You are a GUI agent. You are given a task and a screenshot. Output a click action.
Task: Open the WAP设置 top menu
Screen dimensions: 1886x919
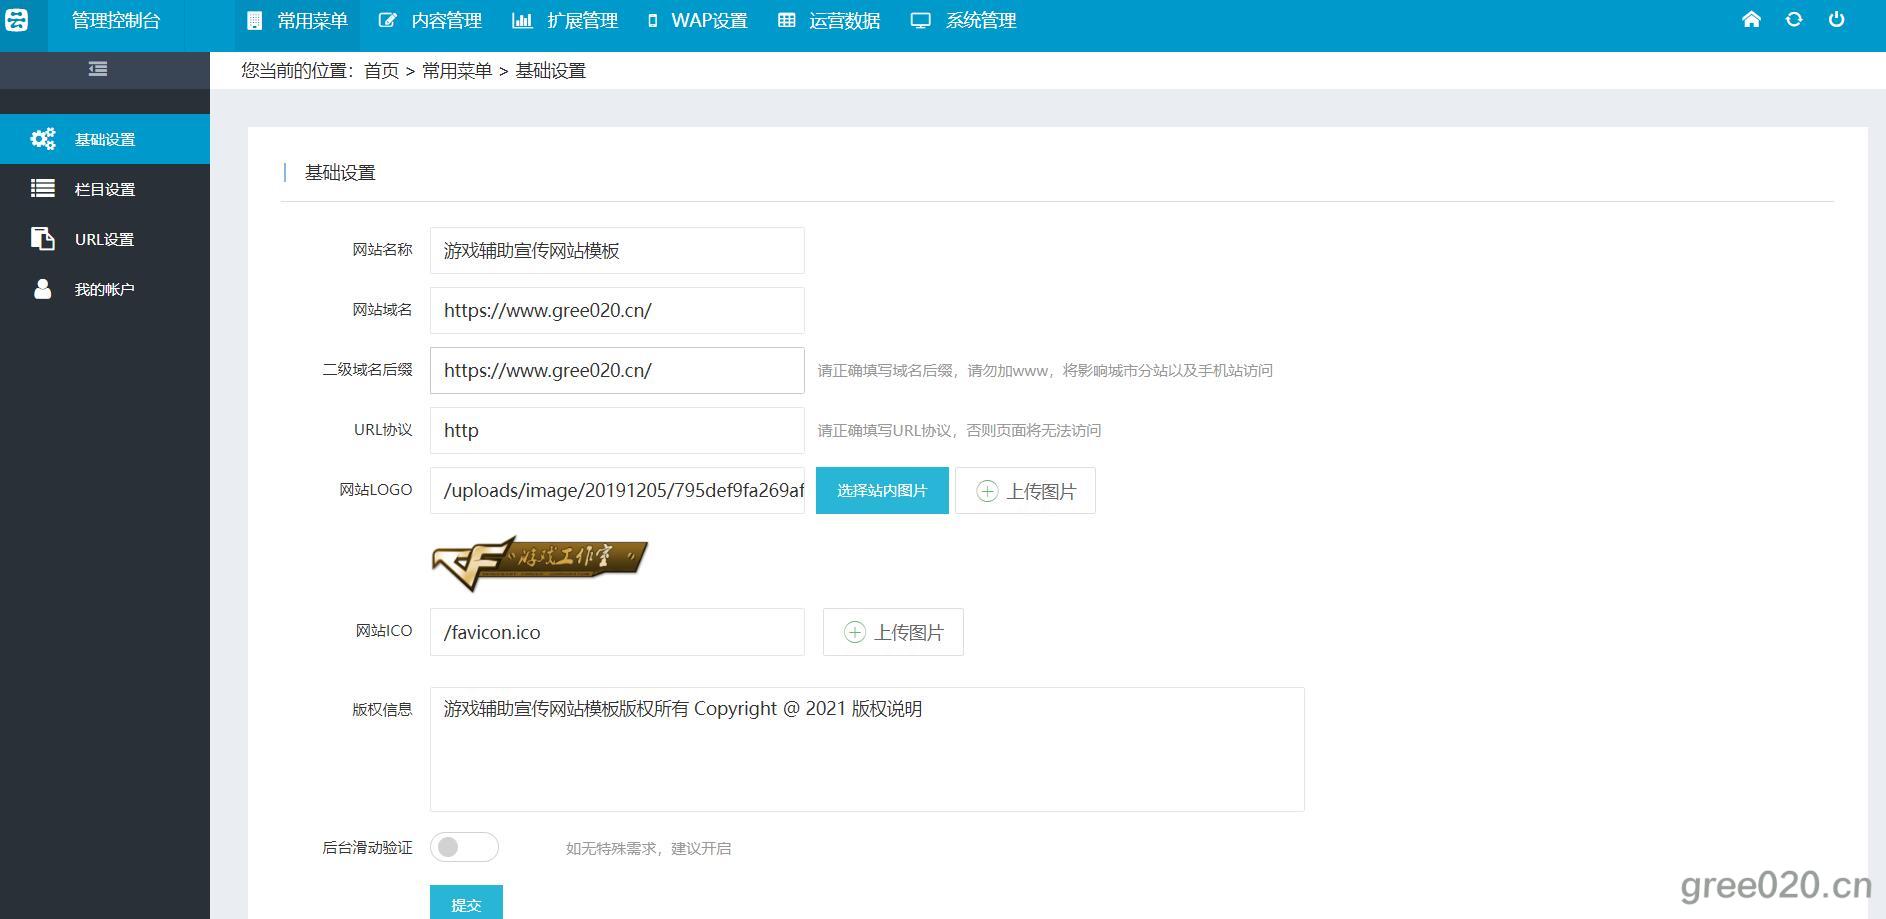point(698,21)
